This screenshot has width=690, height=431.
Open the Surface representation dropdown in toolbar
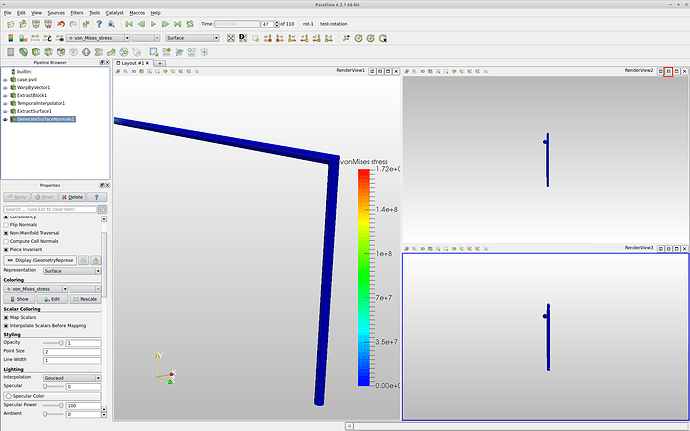coord(191,38)
